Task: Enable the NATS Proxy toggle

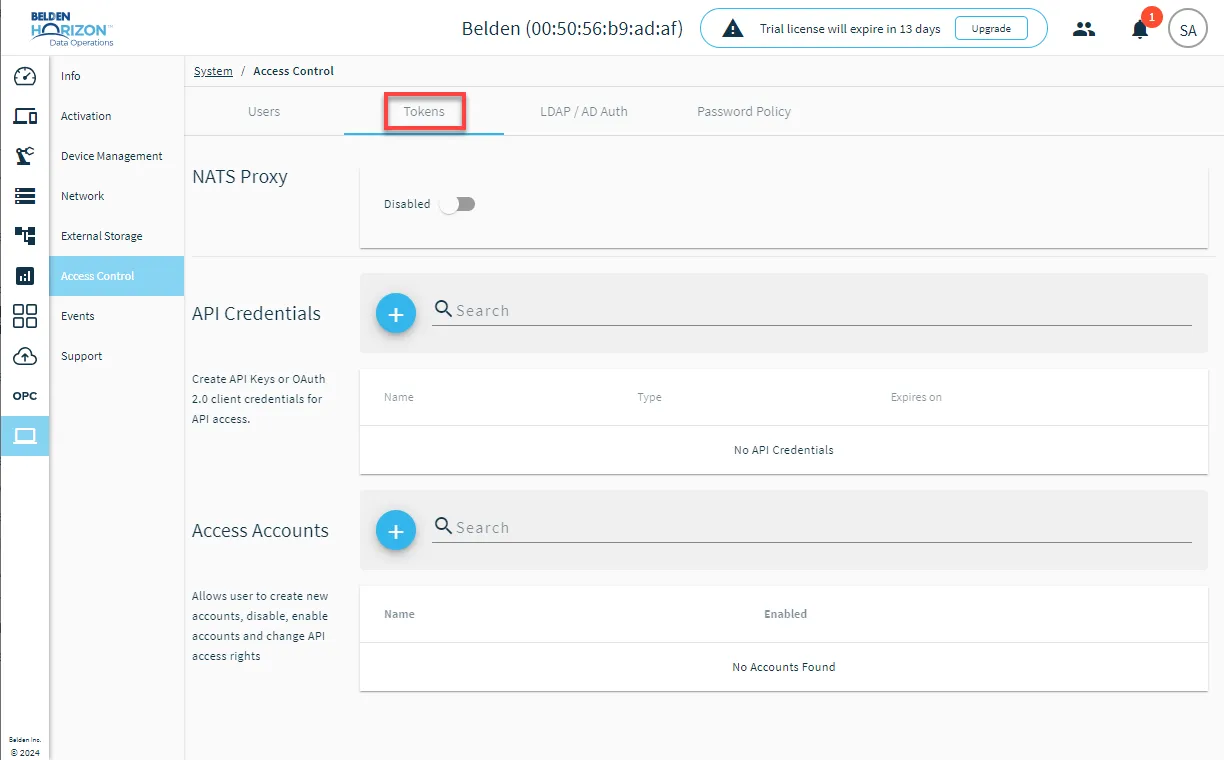Action: (458, 204)
